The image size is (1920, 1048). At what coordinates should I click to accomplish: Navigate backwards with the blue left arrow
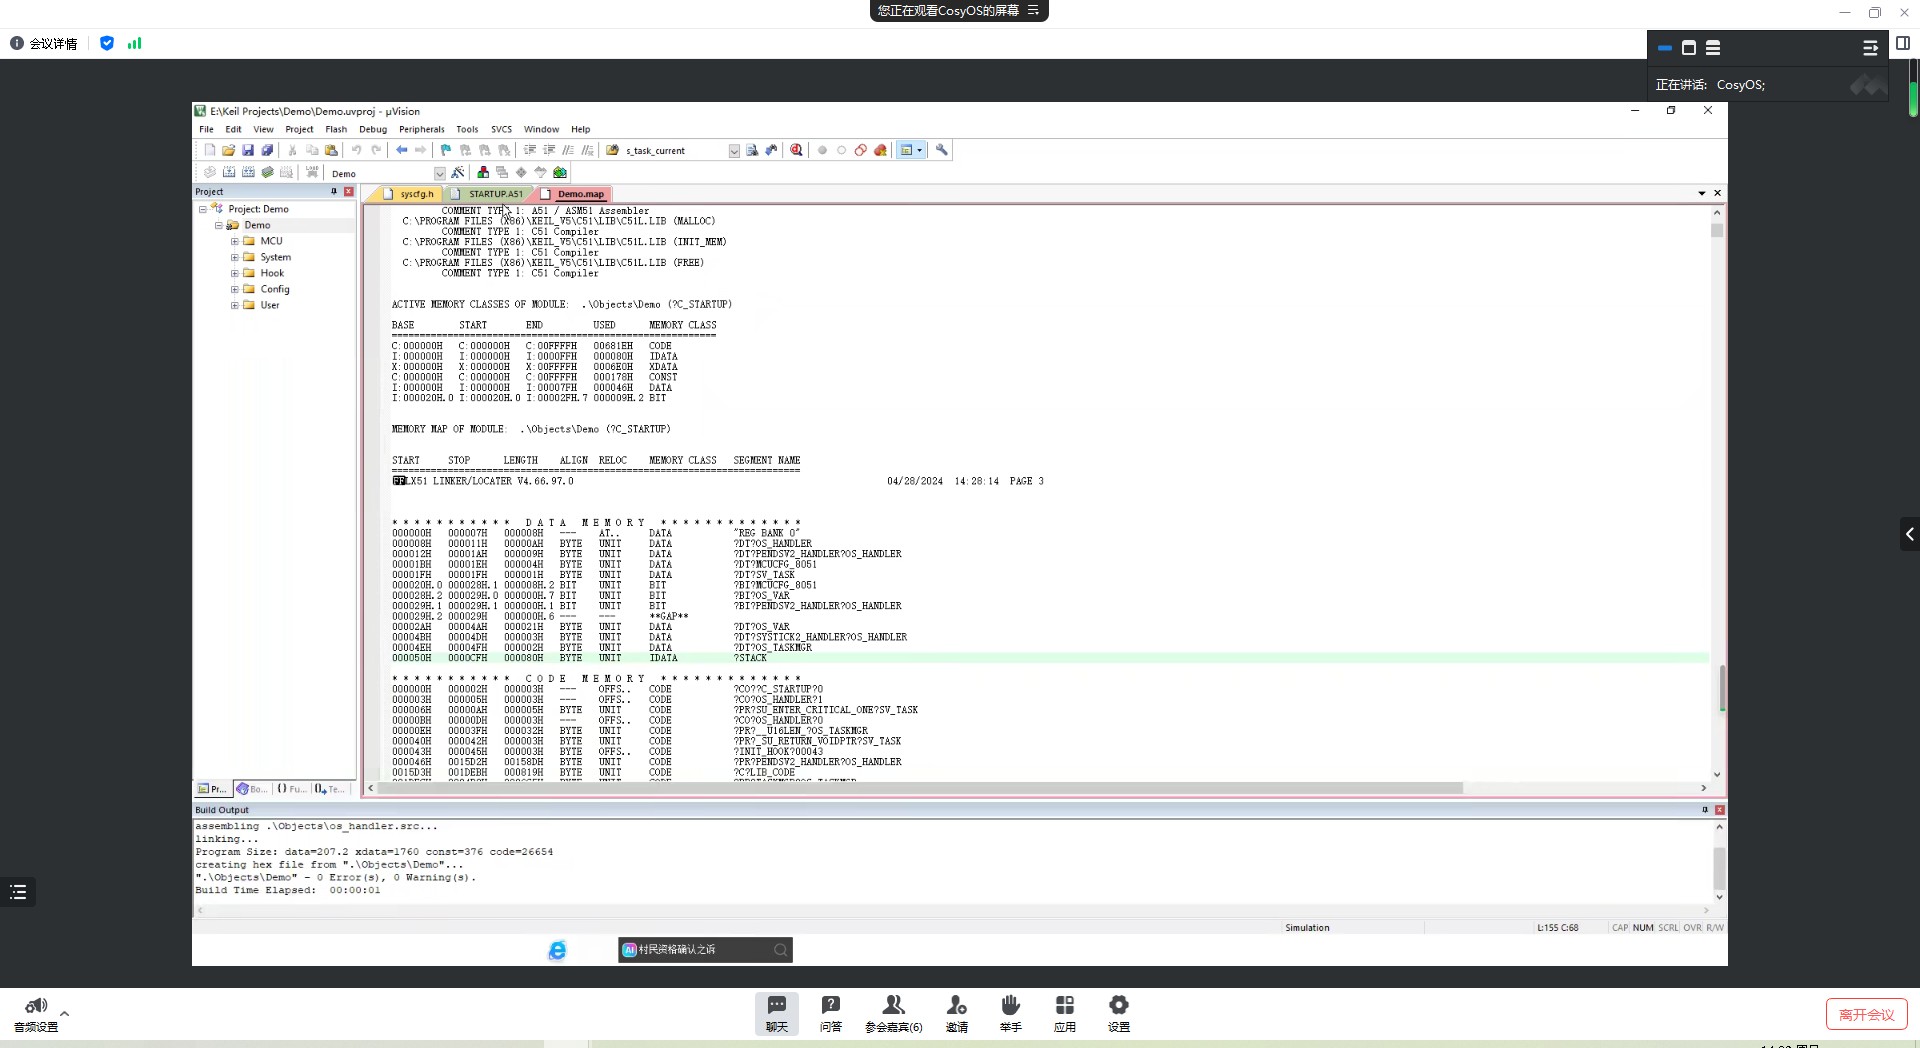click(401, 150)
